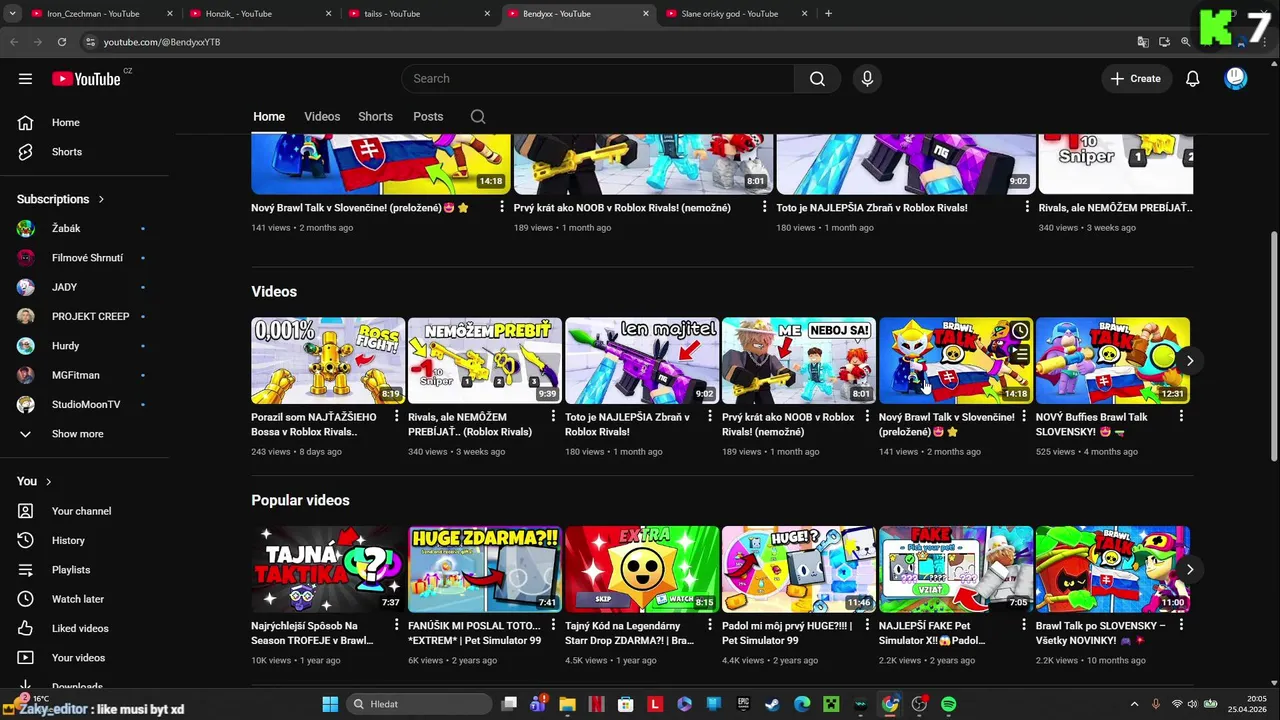Open options for 'NOVÝ Buffies Brawl Talk' video

click(x=1181, y=417)
